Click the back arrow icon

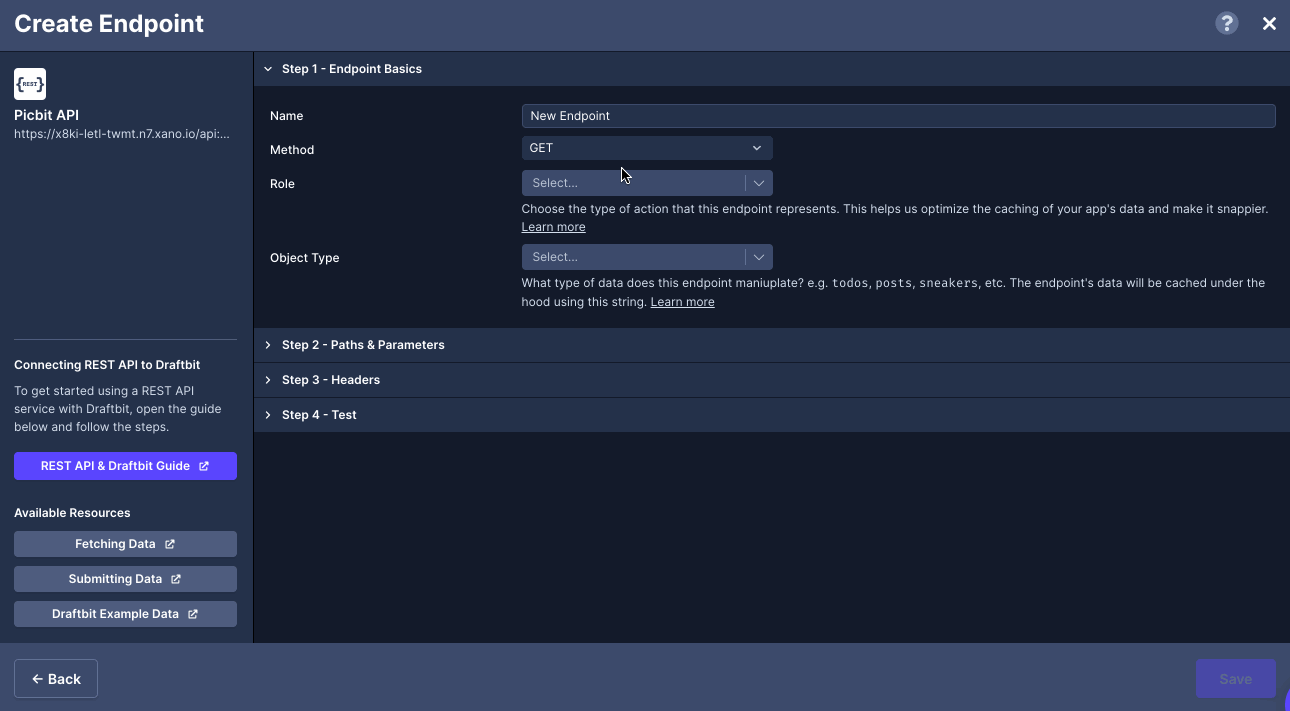pyautogui.click(x=37, y=679)
